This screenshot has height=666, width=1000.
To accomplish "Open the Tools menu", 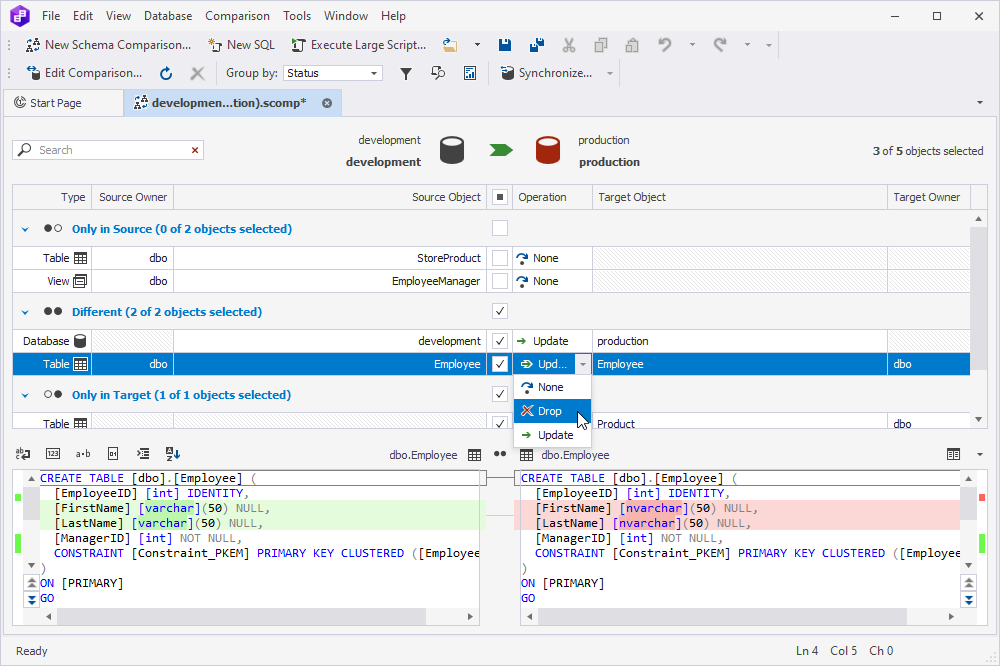I will click(x=297, y=16).
